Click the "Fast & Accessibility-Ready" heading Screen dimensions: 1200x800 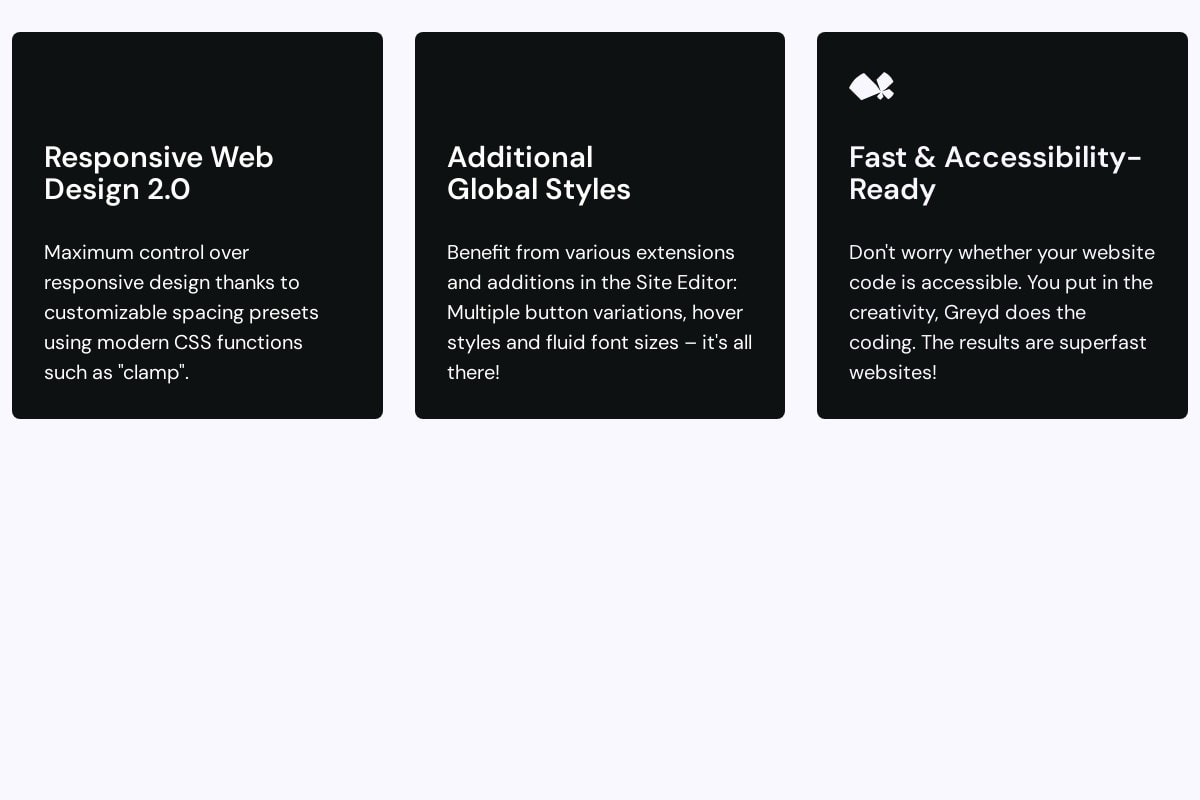click(994, 173)
